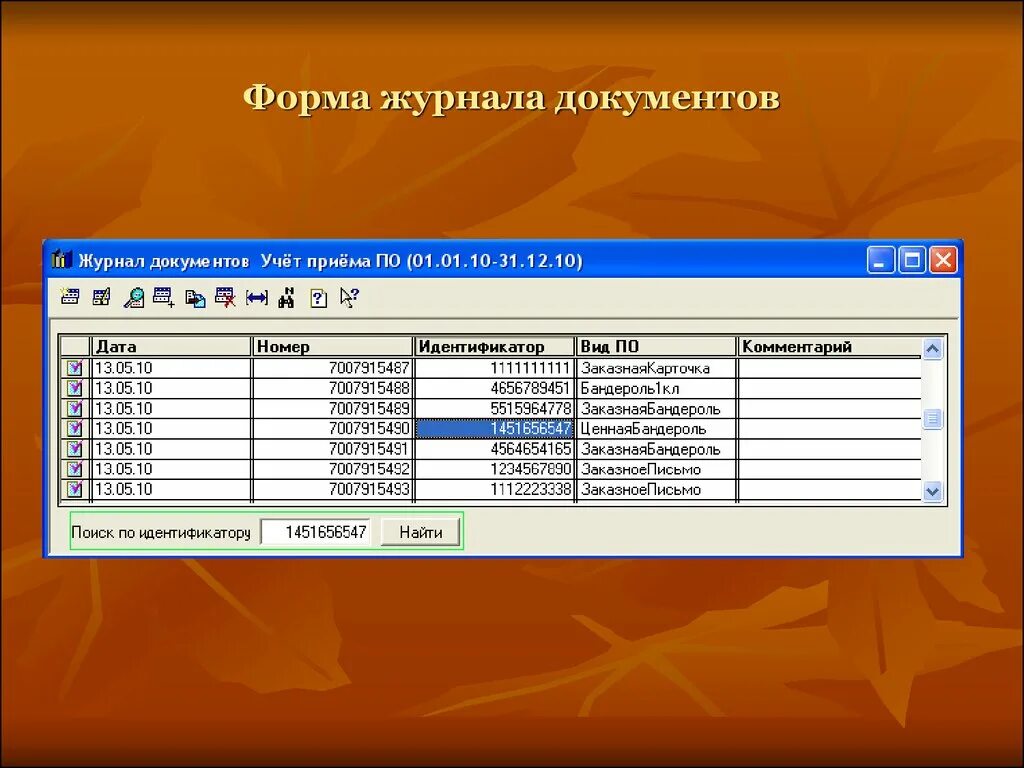Click the vertical scrollbar thumb
This screenshot has width=1024, height=768.
point(933,419)
